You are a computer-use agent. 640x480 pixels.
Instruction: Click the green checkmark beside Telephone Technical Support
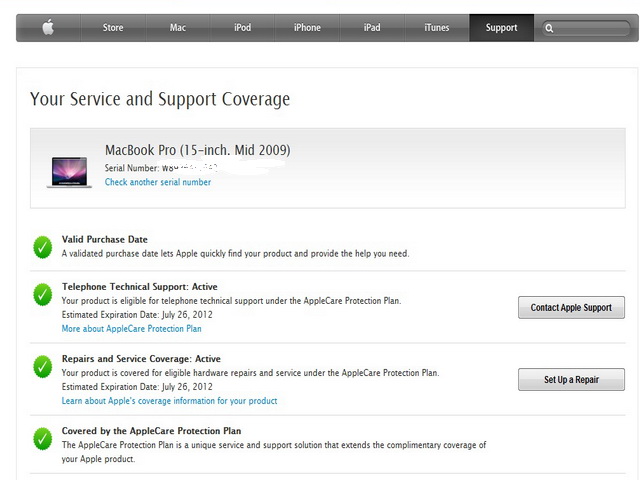(42, 294)
